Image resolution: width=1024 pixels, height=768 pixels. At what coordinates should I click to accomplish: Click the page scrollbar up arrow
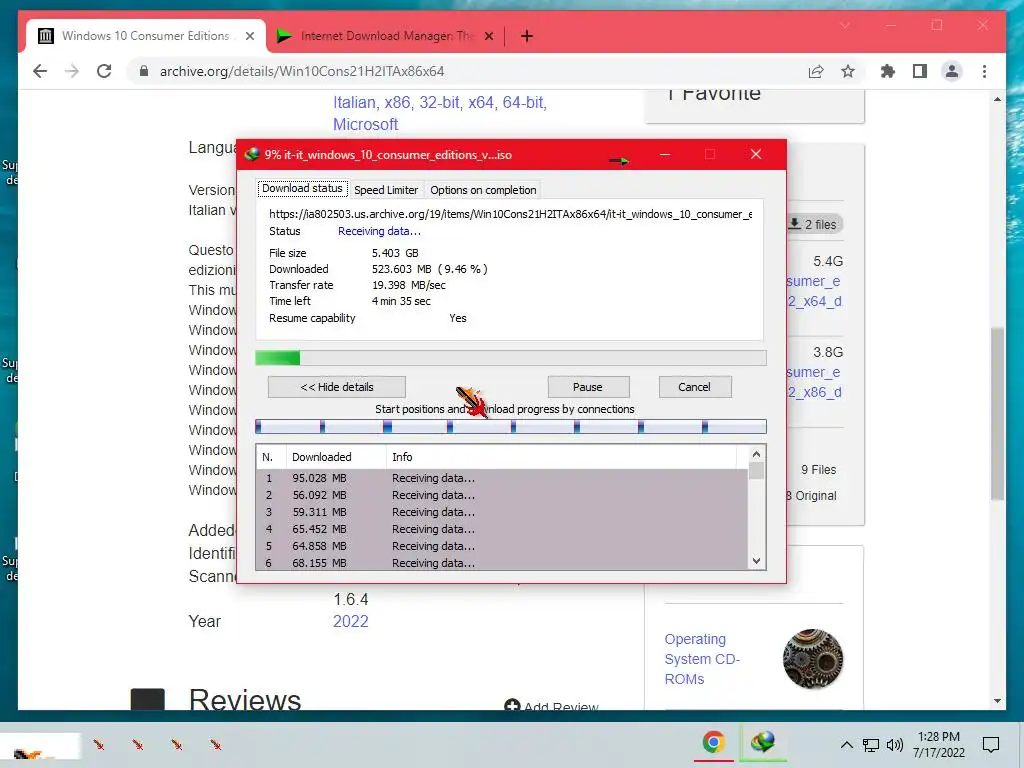tap(997, 99)
